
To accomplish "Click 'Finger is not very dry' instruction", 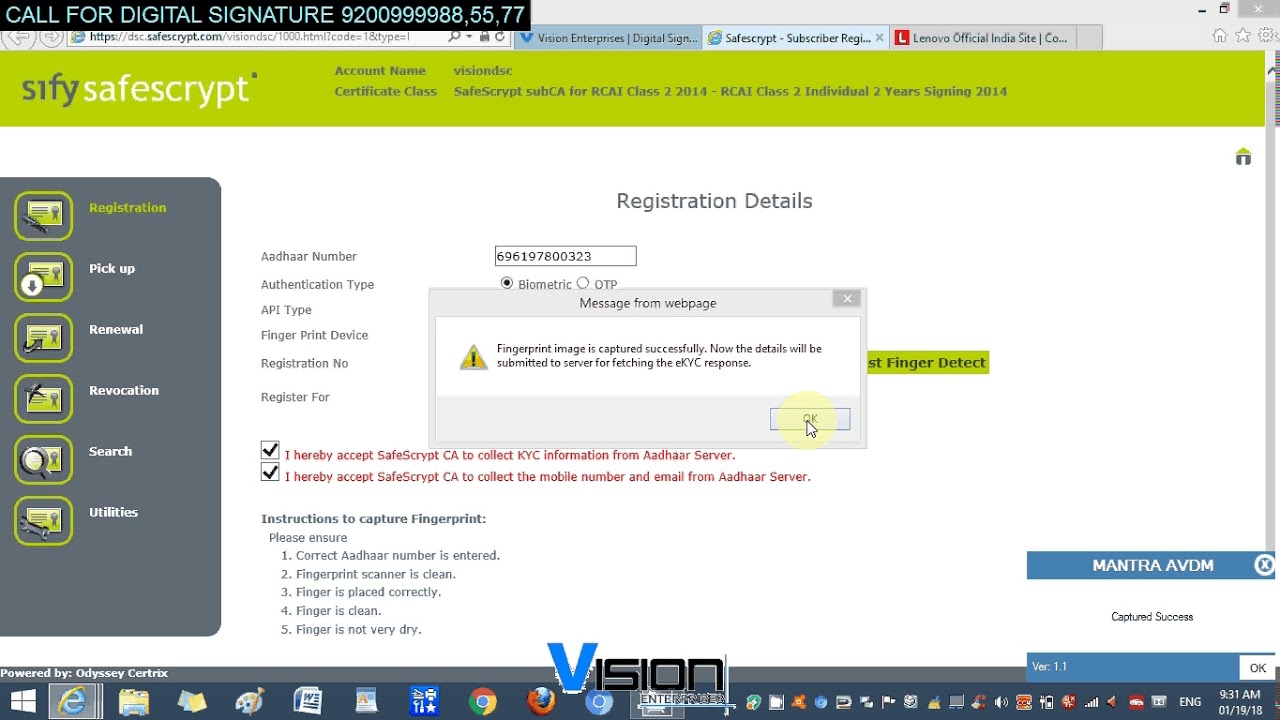I will (x=358, y=629).
